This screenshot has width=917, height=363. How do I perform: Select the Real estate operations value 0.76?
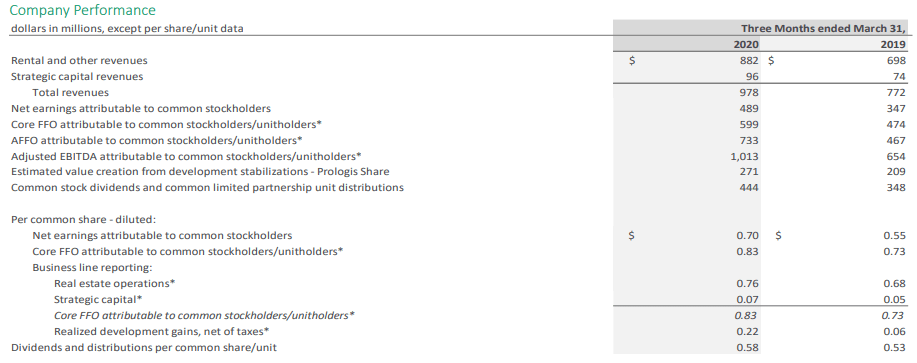point(747,284)
